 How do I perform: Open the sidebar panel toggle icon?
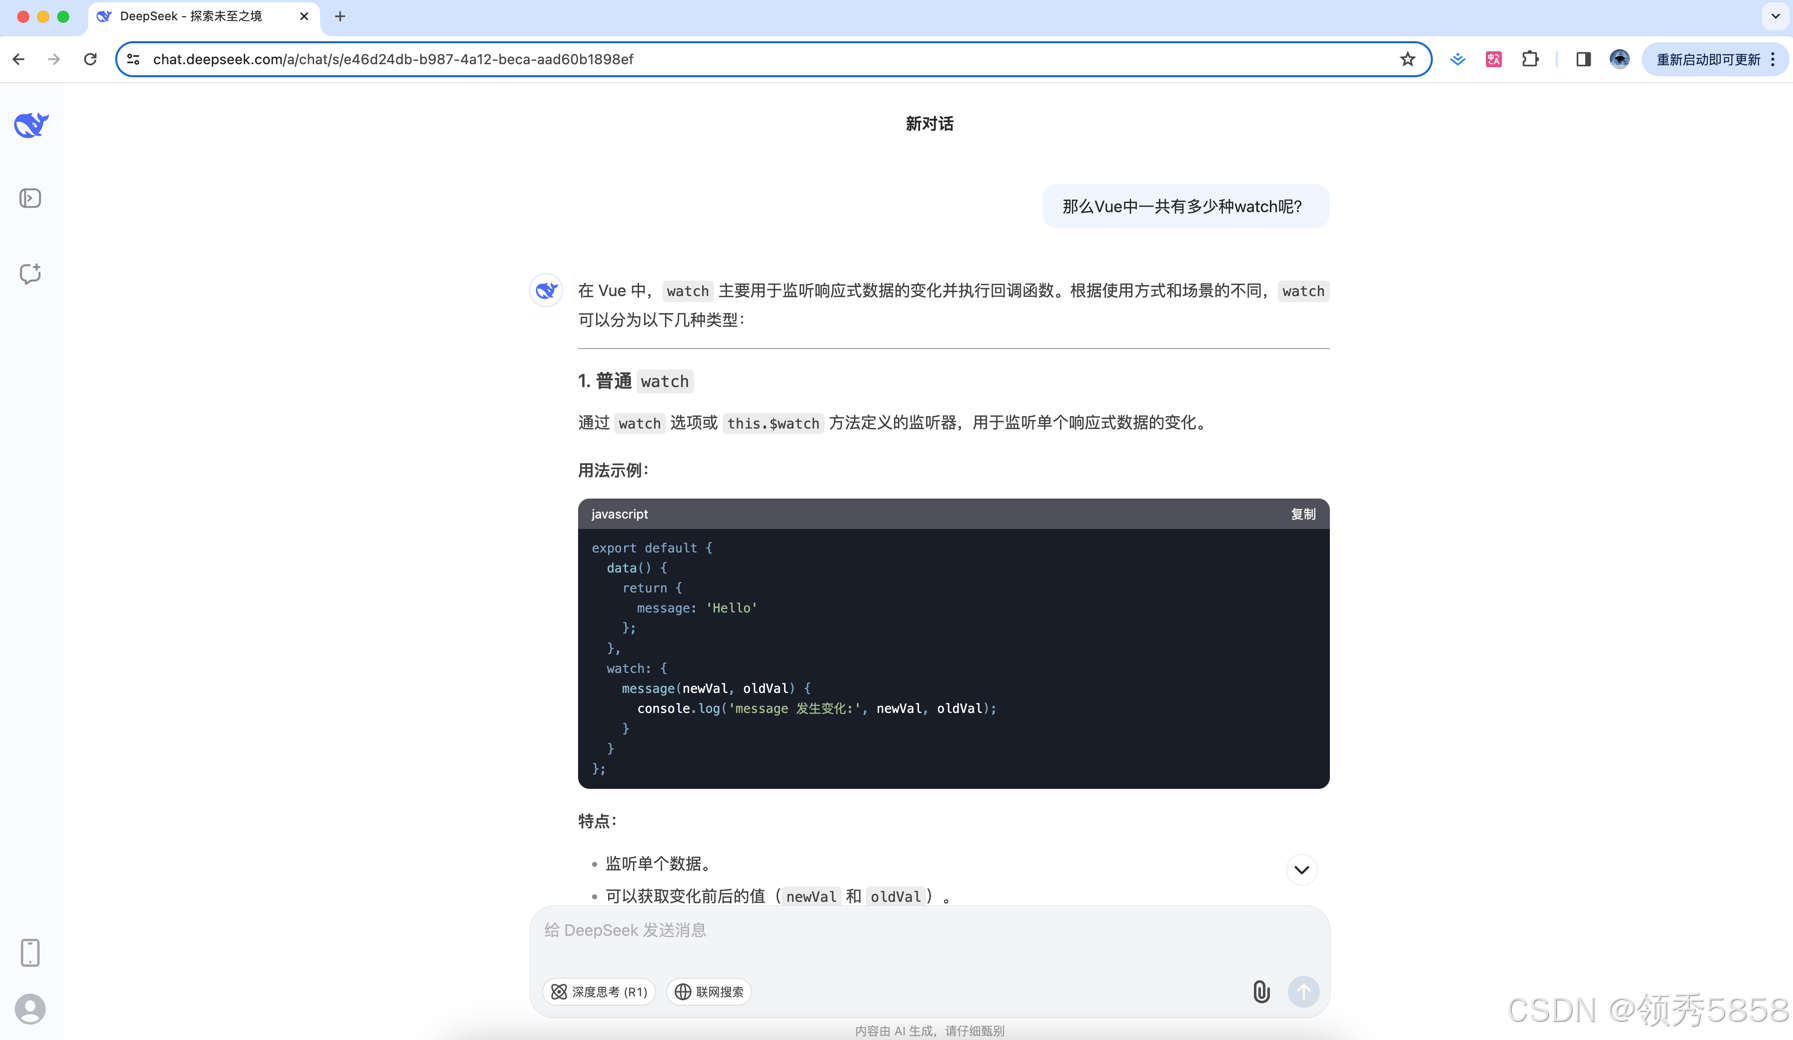30,198
